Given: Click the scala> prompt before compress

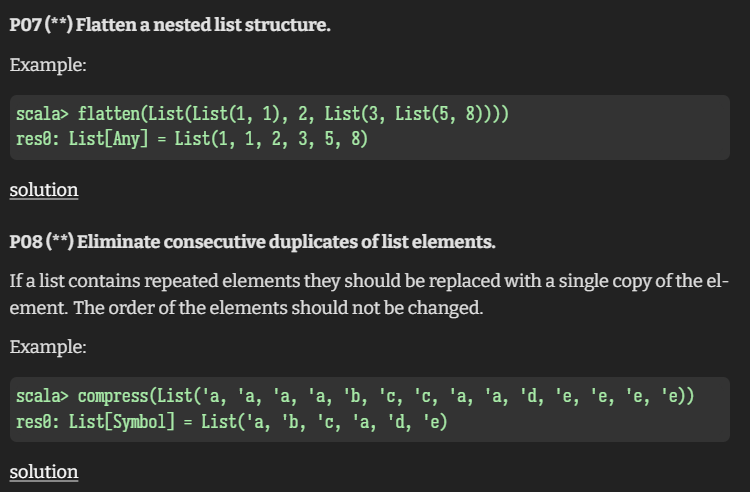Looking at the screenshot, I should click(x=43, y=396).
